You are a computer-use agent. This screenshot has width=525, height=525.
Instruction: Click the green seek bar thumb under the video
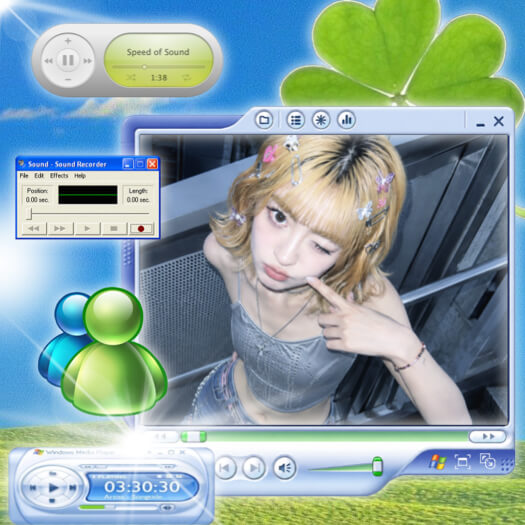pos(194,436)
